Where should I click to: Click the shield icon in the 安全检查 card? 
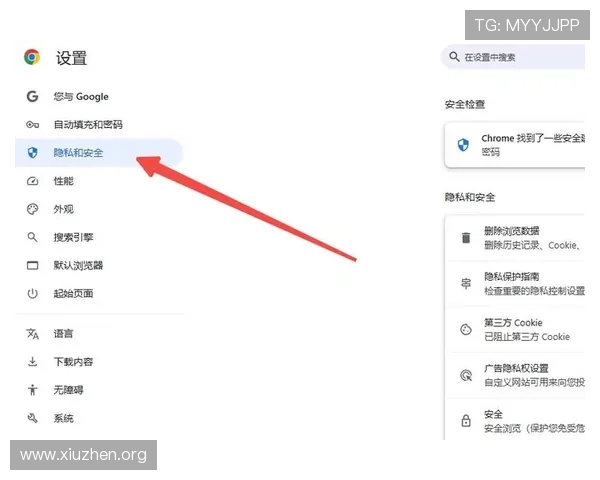[x=463, y=145]
